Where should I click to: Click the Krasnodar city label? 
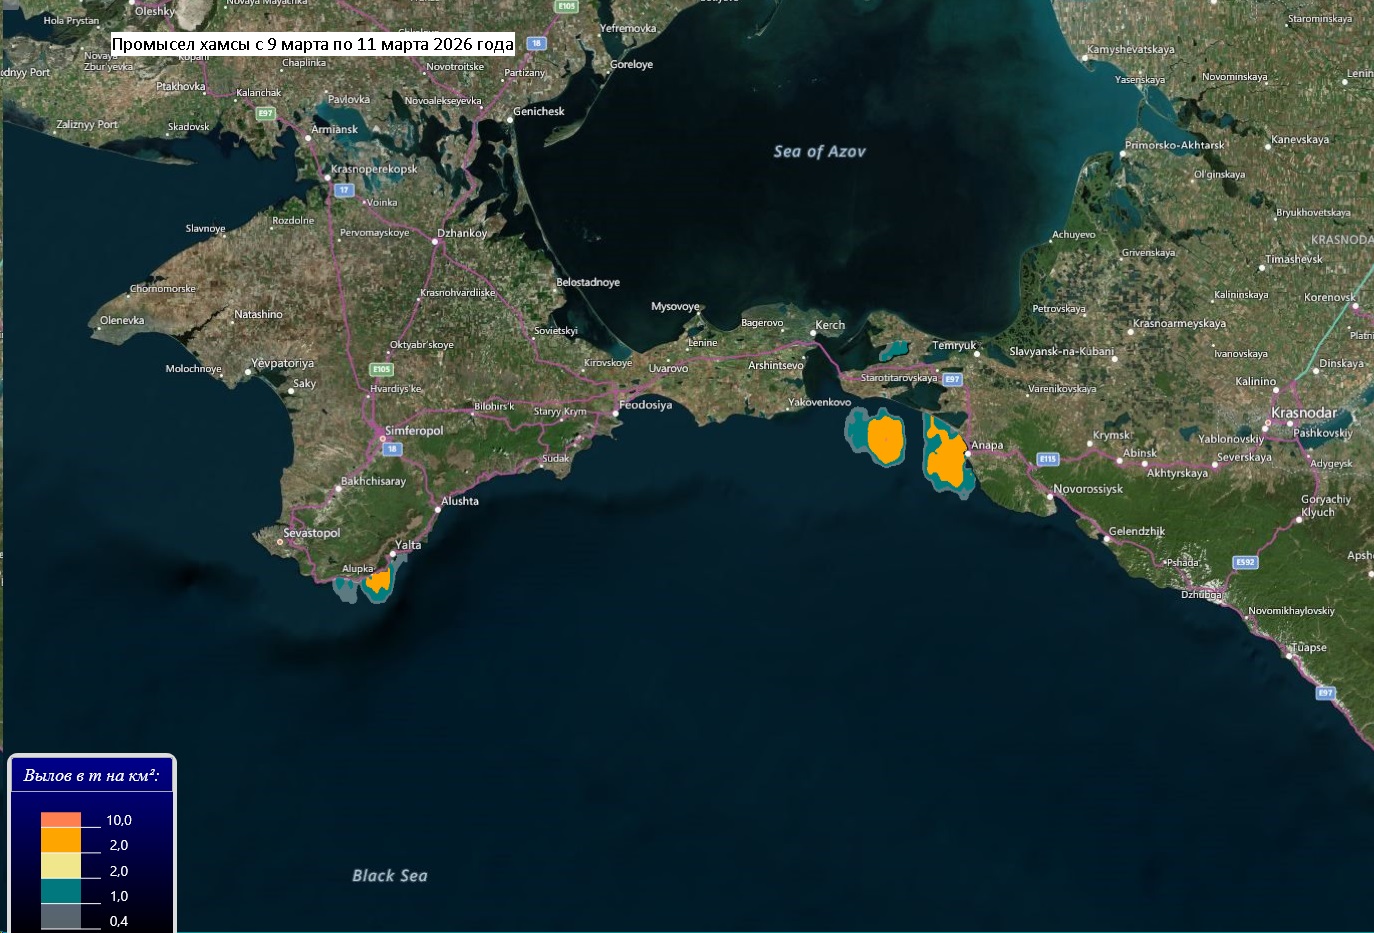pyautogui.click(x=1303, y=413)
